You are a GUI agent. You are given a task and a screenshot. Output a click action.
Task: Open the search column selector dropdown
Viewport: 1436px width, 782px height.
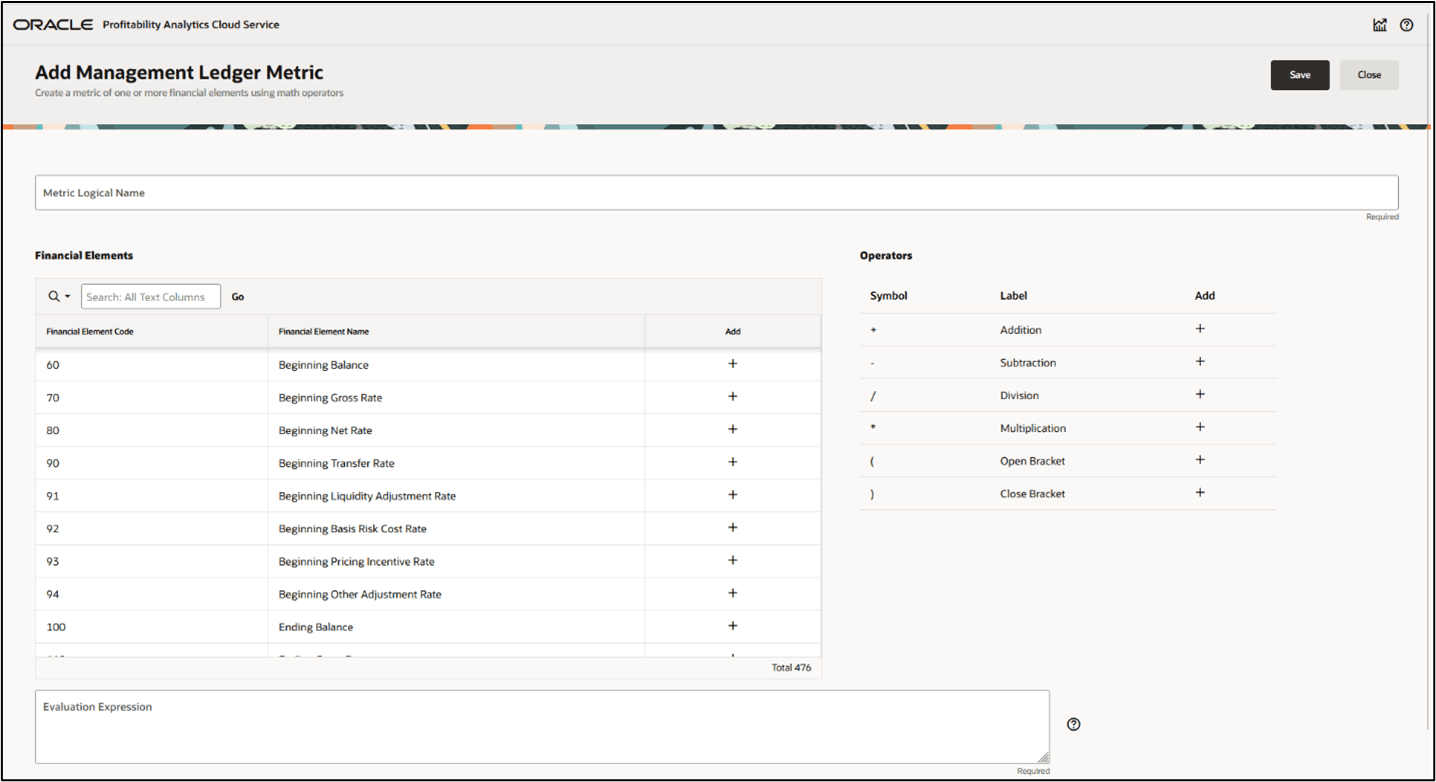pos(57,296)
